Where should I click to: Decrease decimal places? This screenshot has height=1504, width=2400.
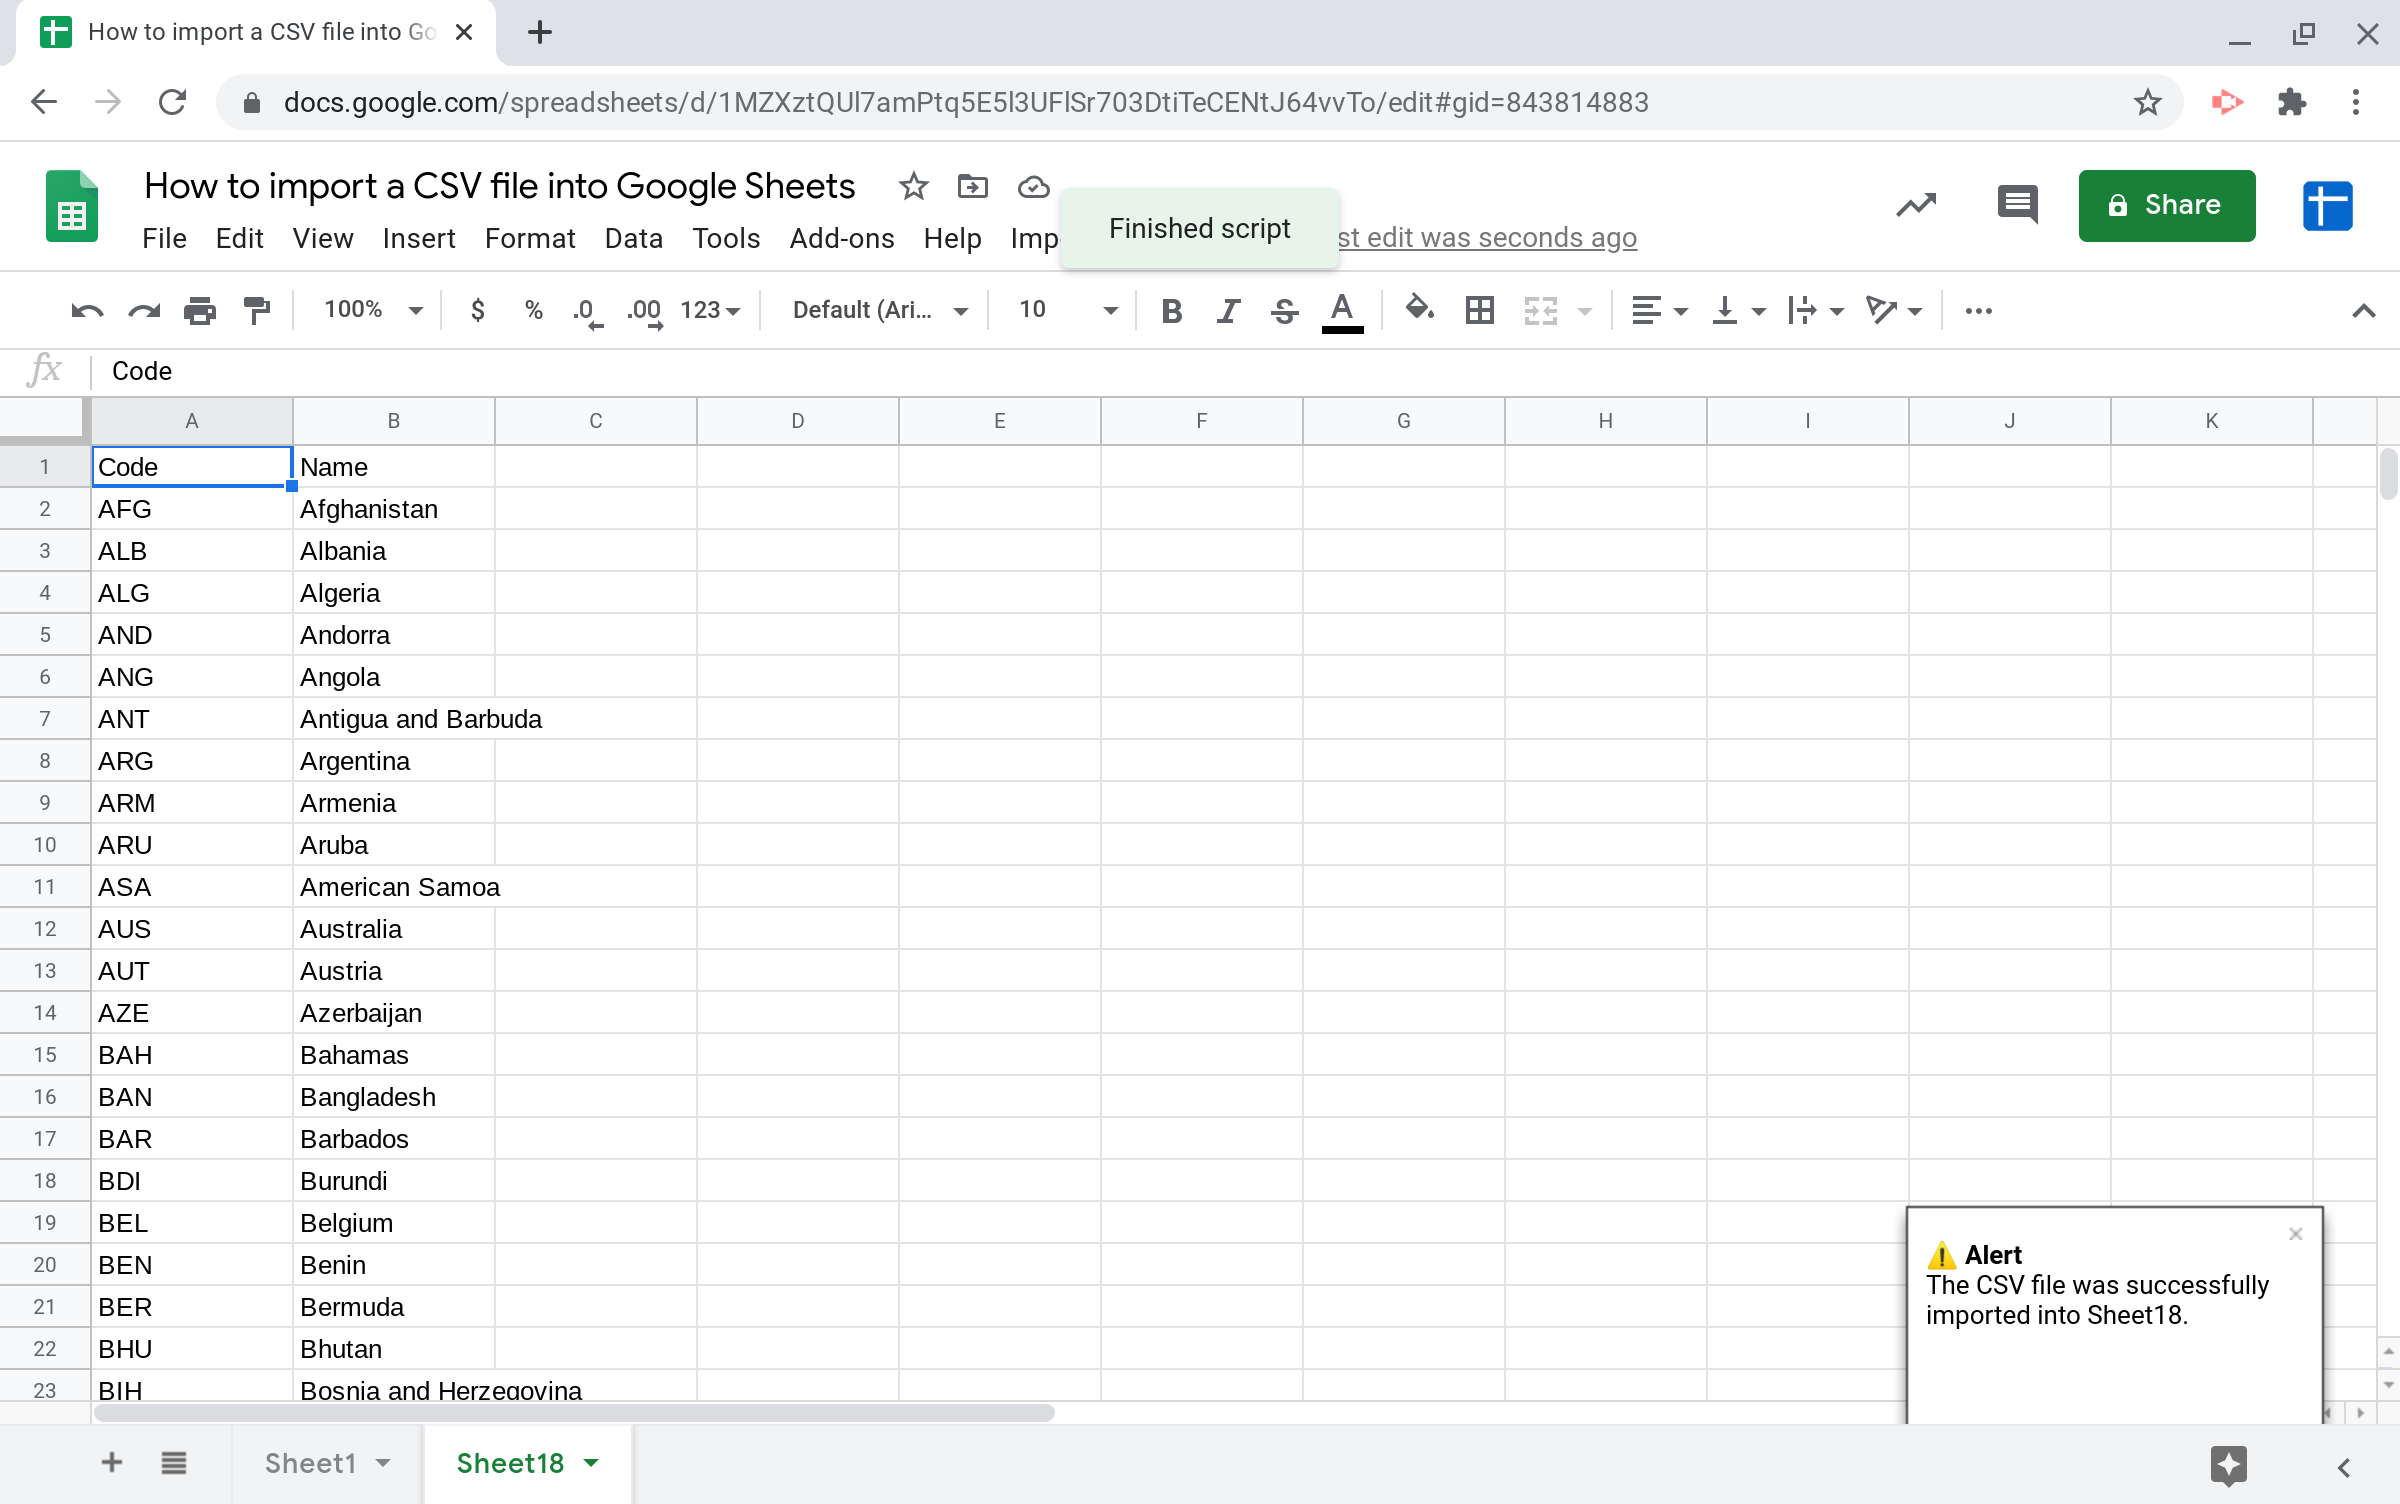(588, 312)
